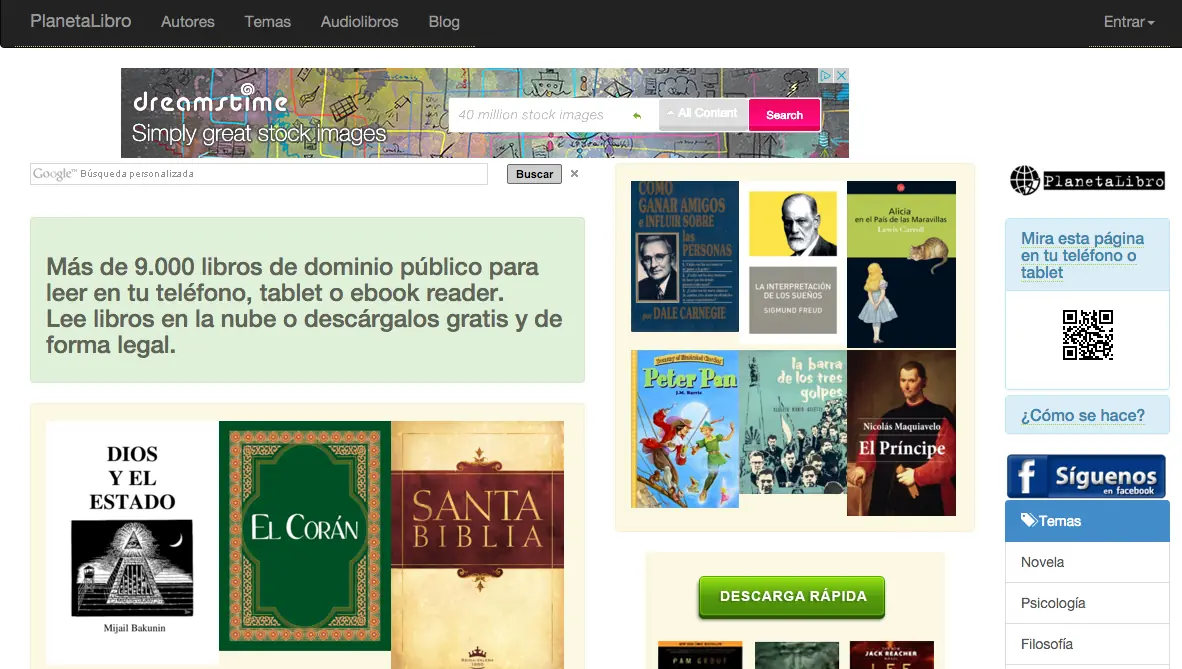1182x669 pixels.
Task: Click the Temas tag header in sidebar
Action: pos(1087,521)
